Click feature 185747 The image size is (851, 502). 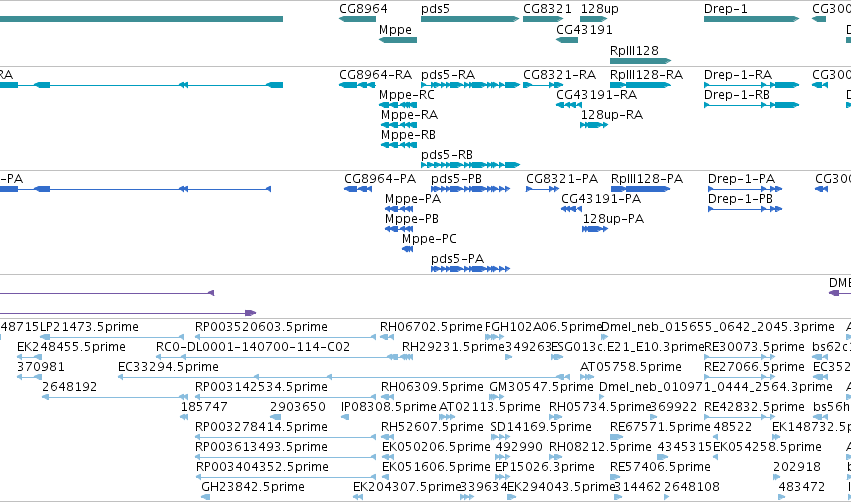pos(204,406)
